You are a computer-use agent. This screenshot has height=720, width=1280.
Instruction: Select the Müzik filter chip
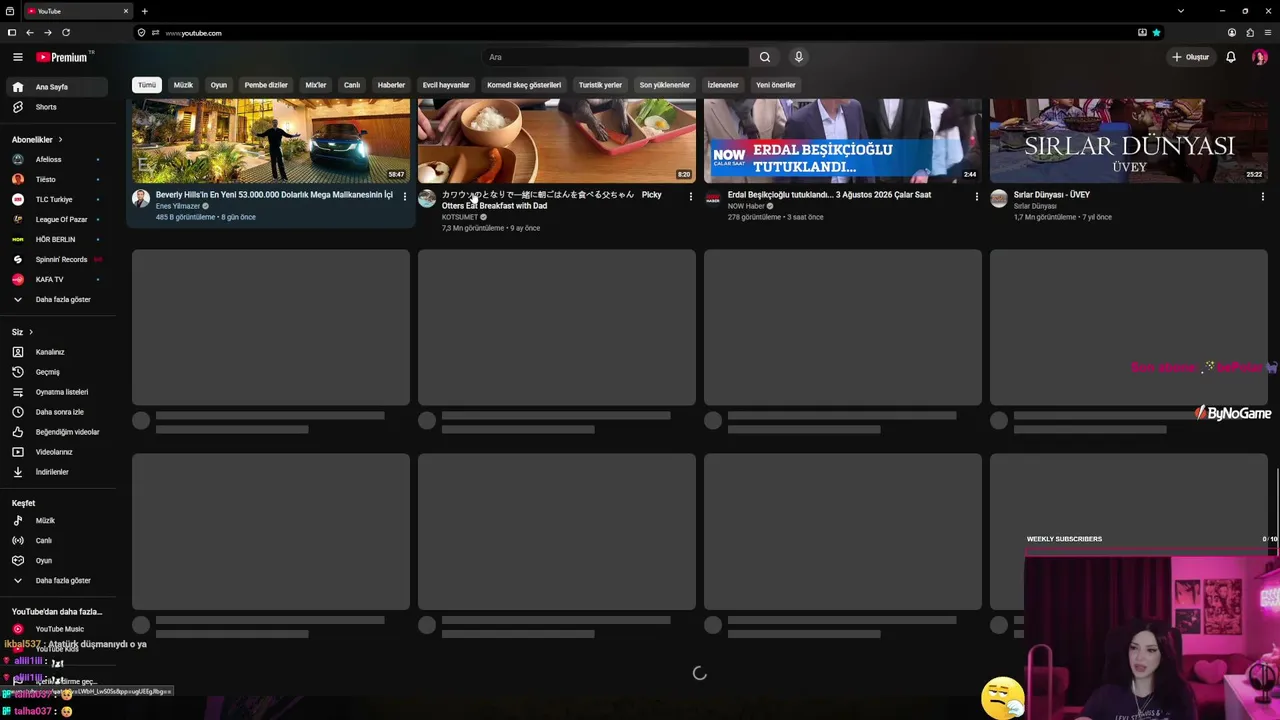pyautogui.click(x=183, y=85)
